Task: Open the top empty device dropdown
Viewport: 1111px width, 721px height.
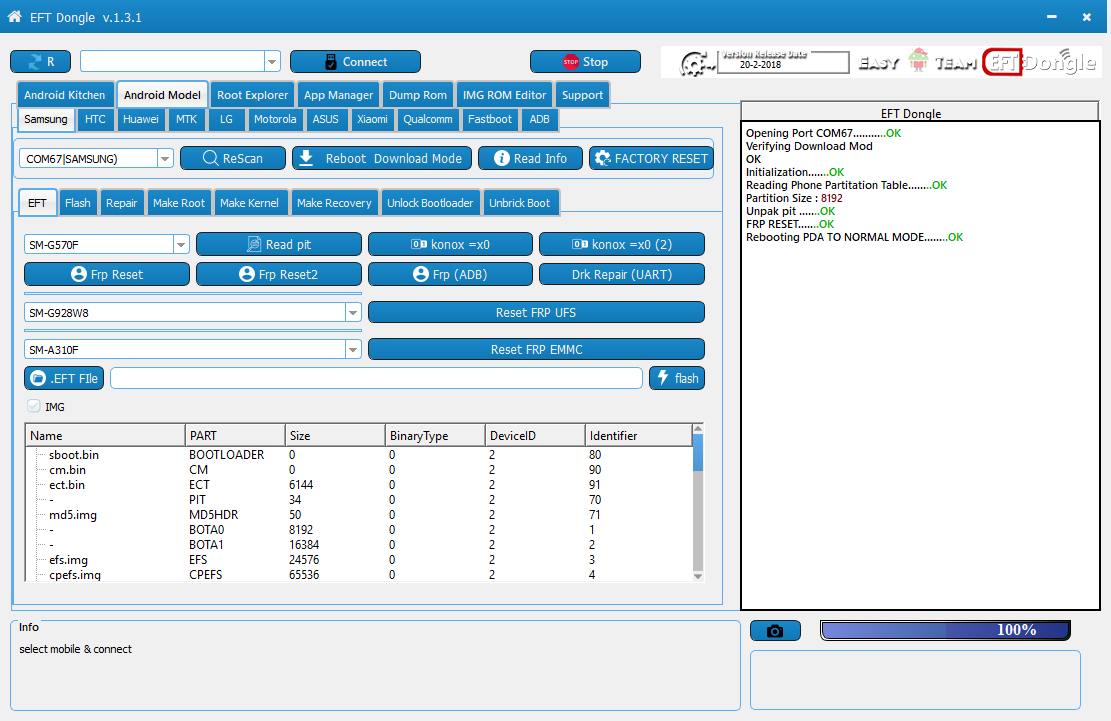Action: 272,62
